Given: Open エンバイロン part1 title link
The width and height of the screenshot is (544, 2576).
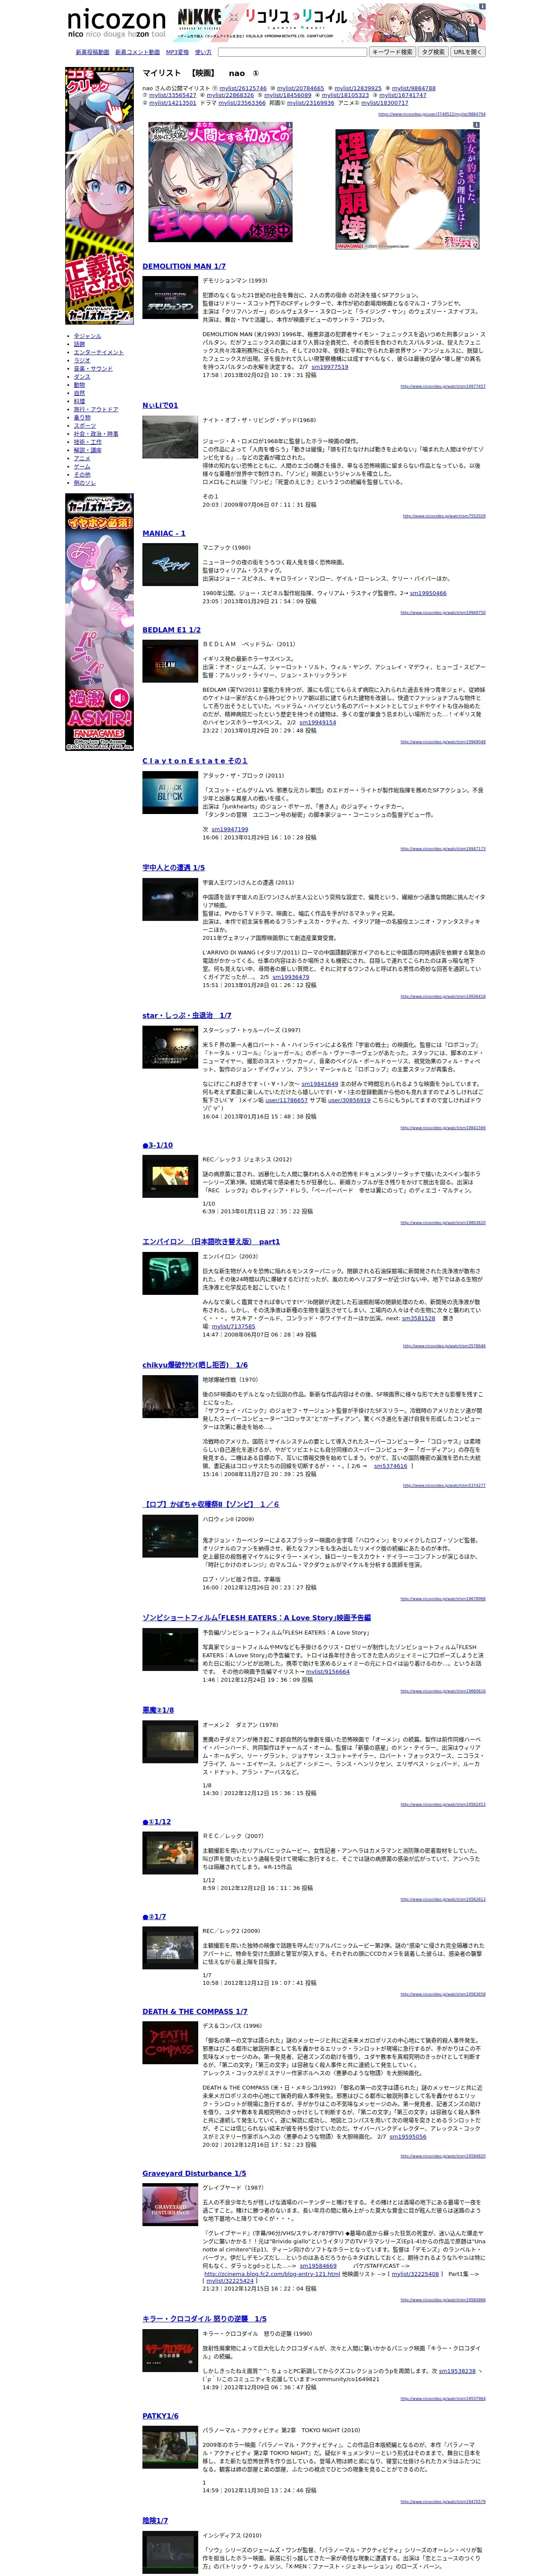Looking at the screenshot, I should coord(211,1241).
